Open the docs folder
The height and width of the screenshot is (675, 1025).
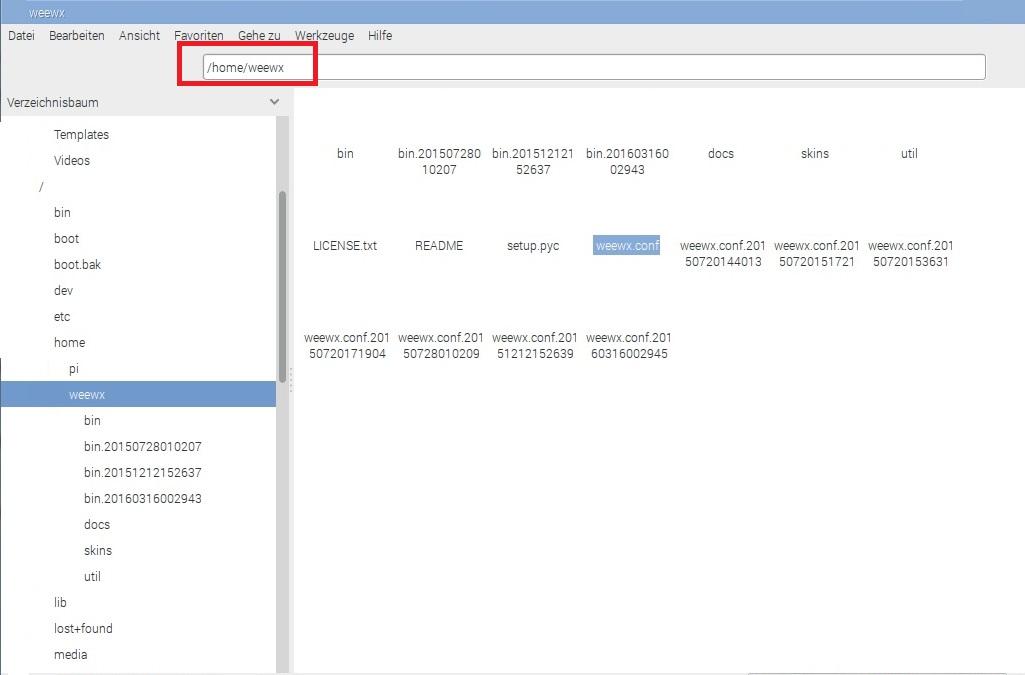(x=720, y=153)
